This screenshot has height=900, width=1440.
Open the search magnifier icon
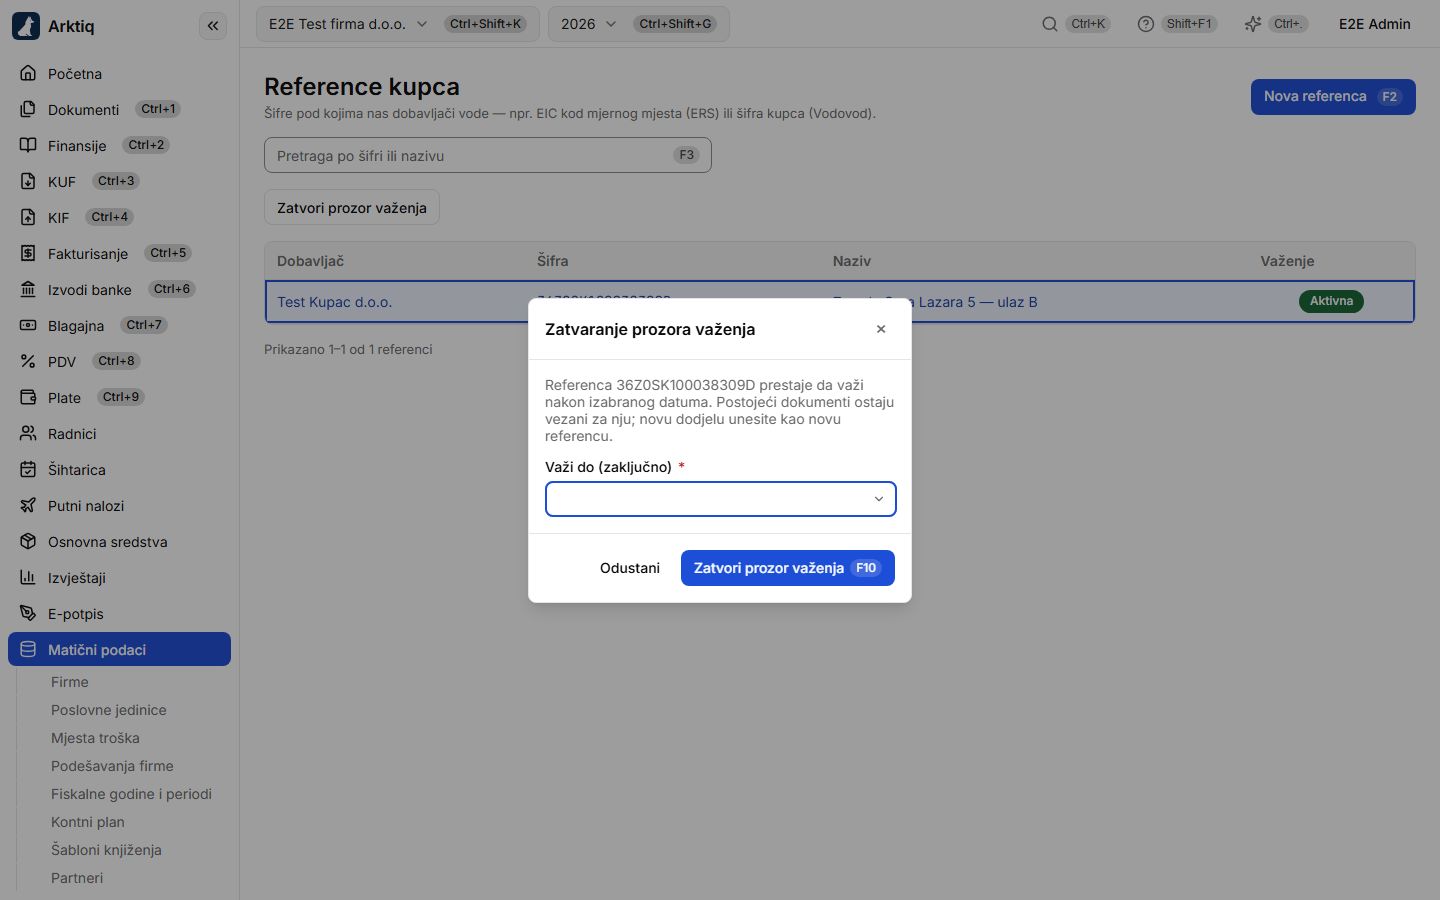[x=1050, y=24]
